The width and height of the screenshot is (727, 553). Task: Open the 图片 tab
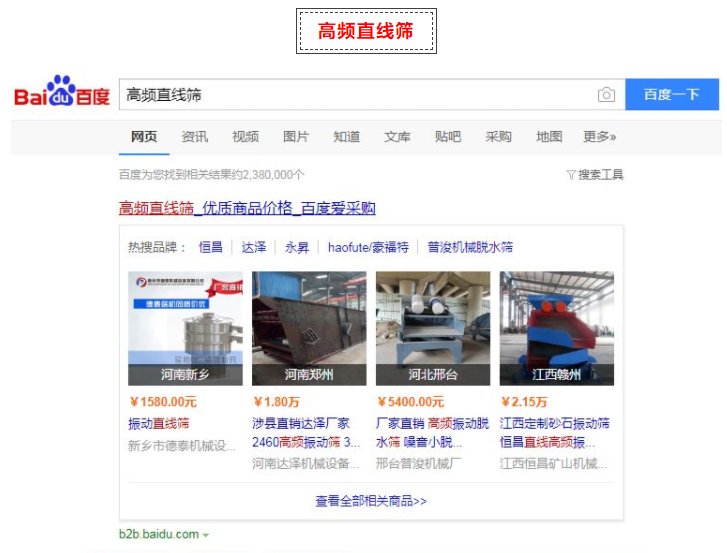(296, 137)
